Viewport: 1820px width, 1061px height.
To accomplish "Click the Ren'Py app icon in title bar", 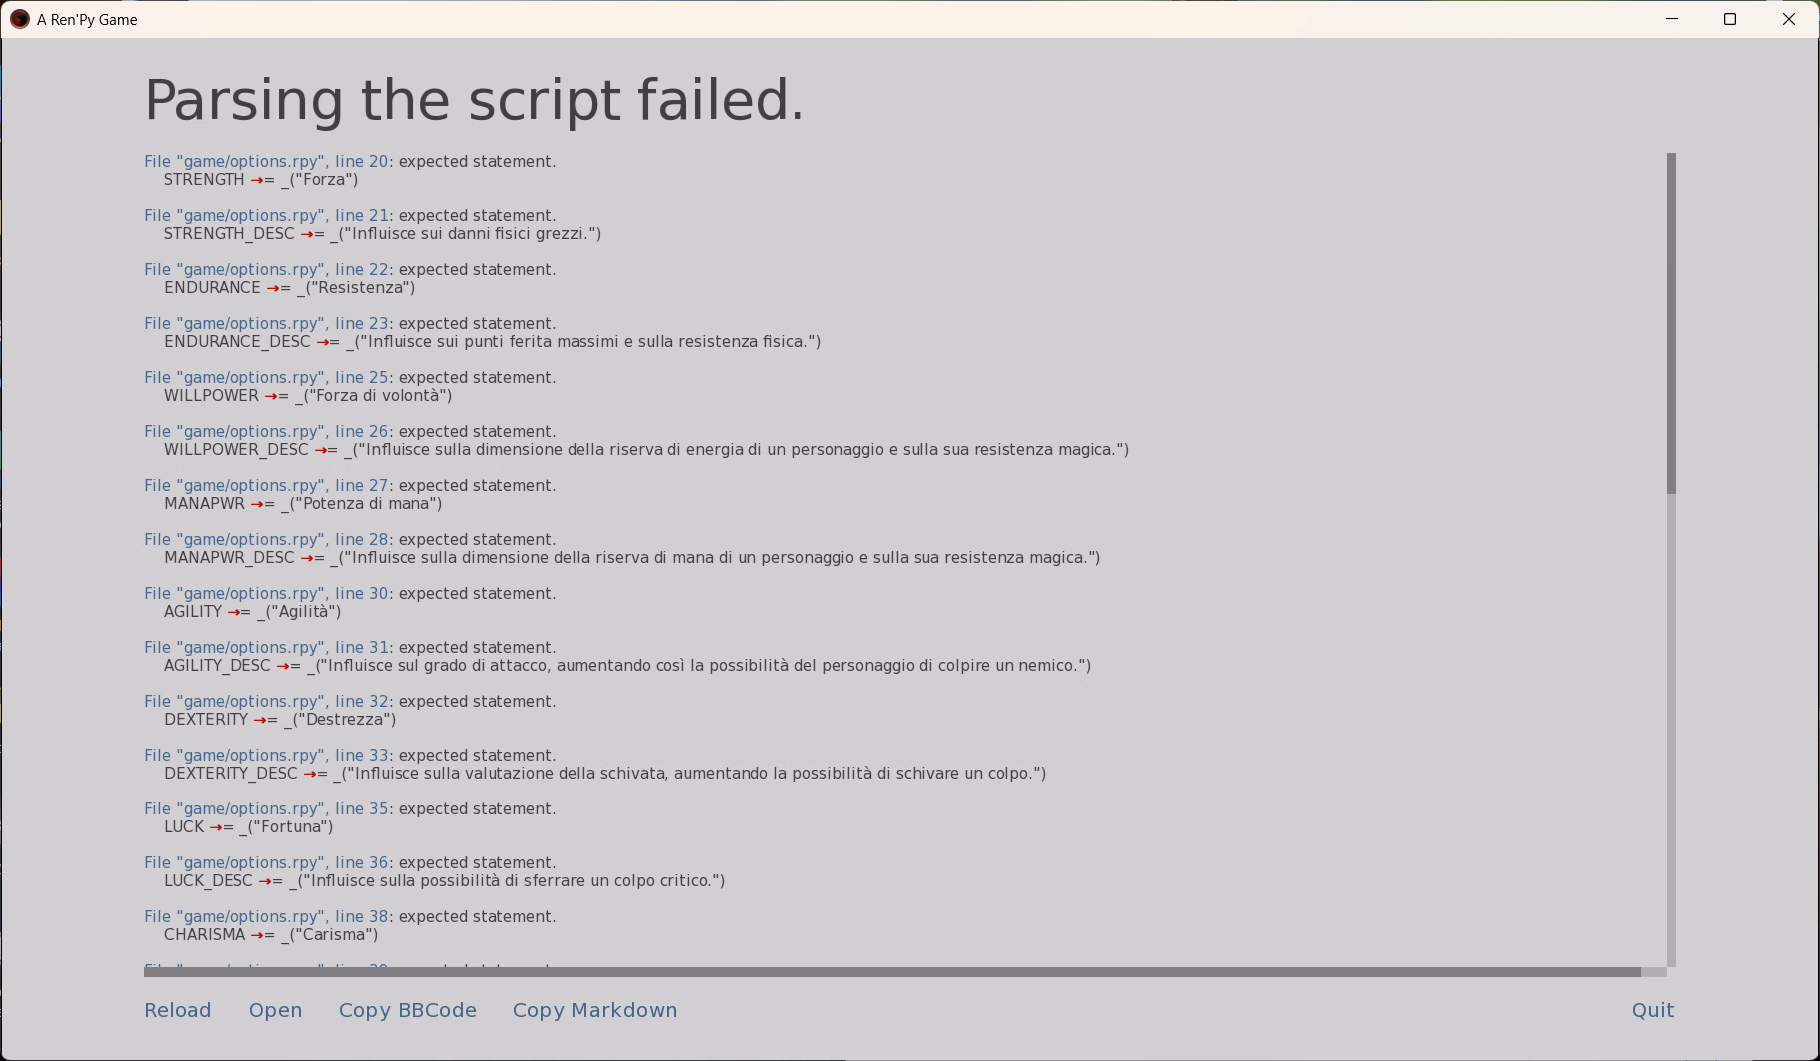I will point(20,19).
